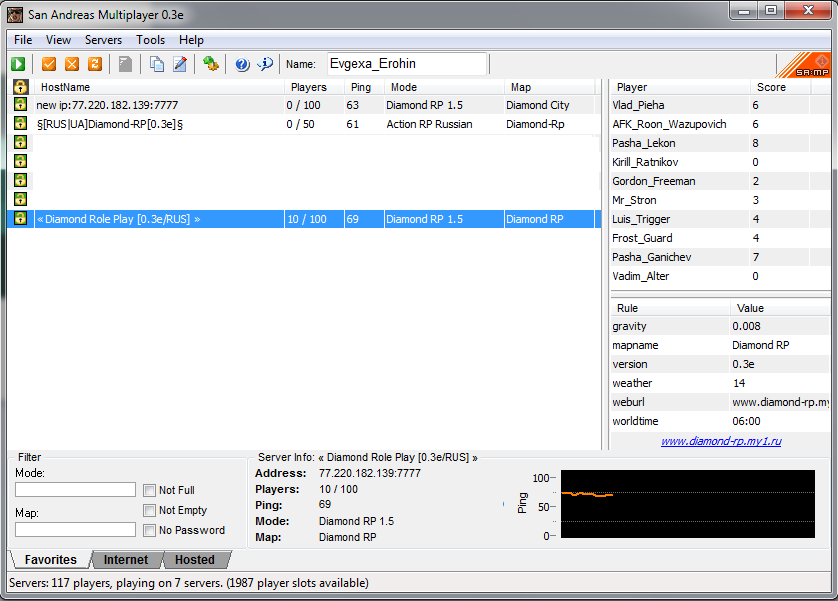Select player Mr_Stron
The image size is (838, 601).
point(720,200)
